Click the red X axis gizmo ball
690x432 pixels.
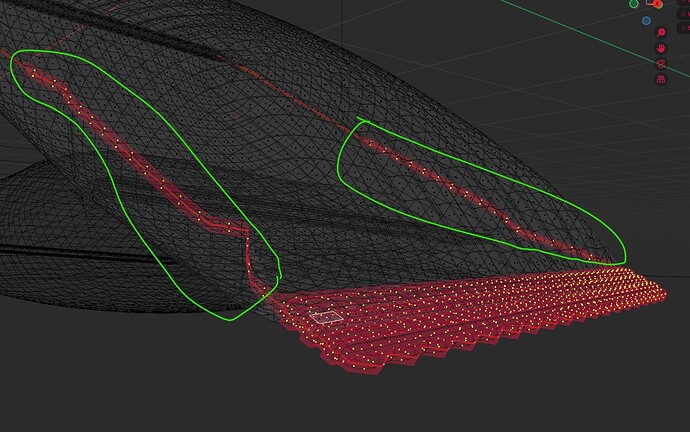(x=657, y=4)
